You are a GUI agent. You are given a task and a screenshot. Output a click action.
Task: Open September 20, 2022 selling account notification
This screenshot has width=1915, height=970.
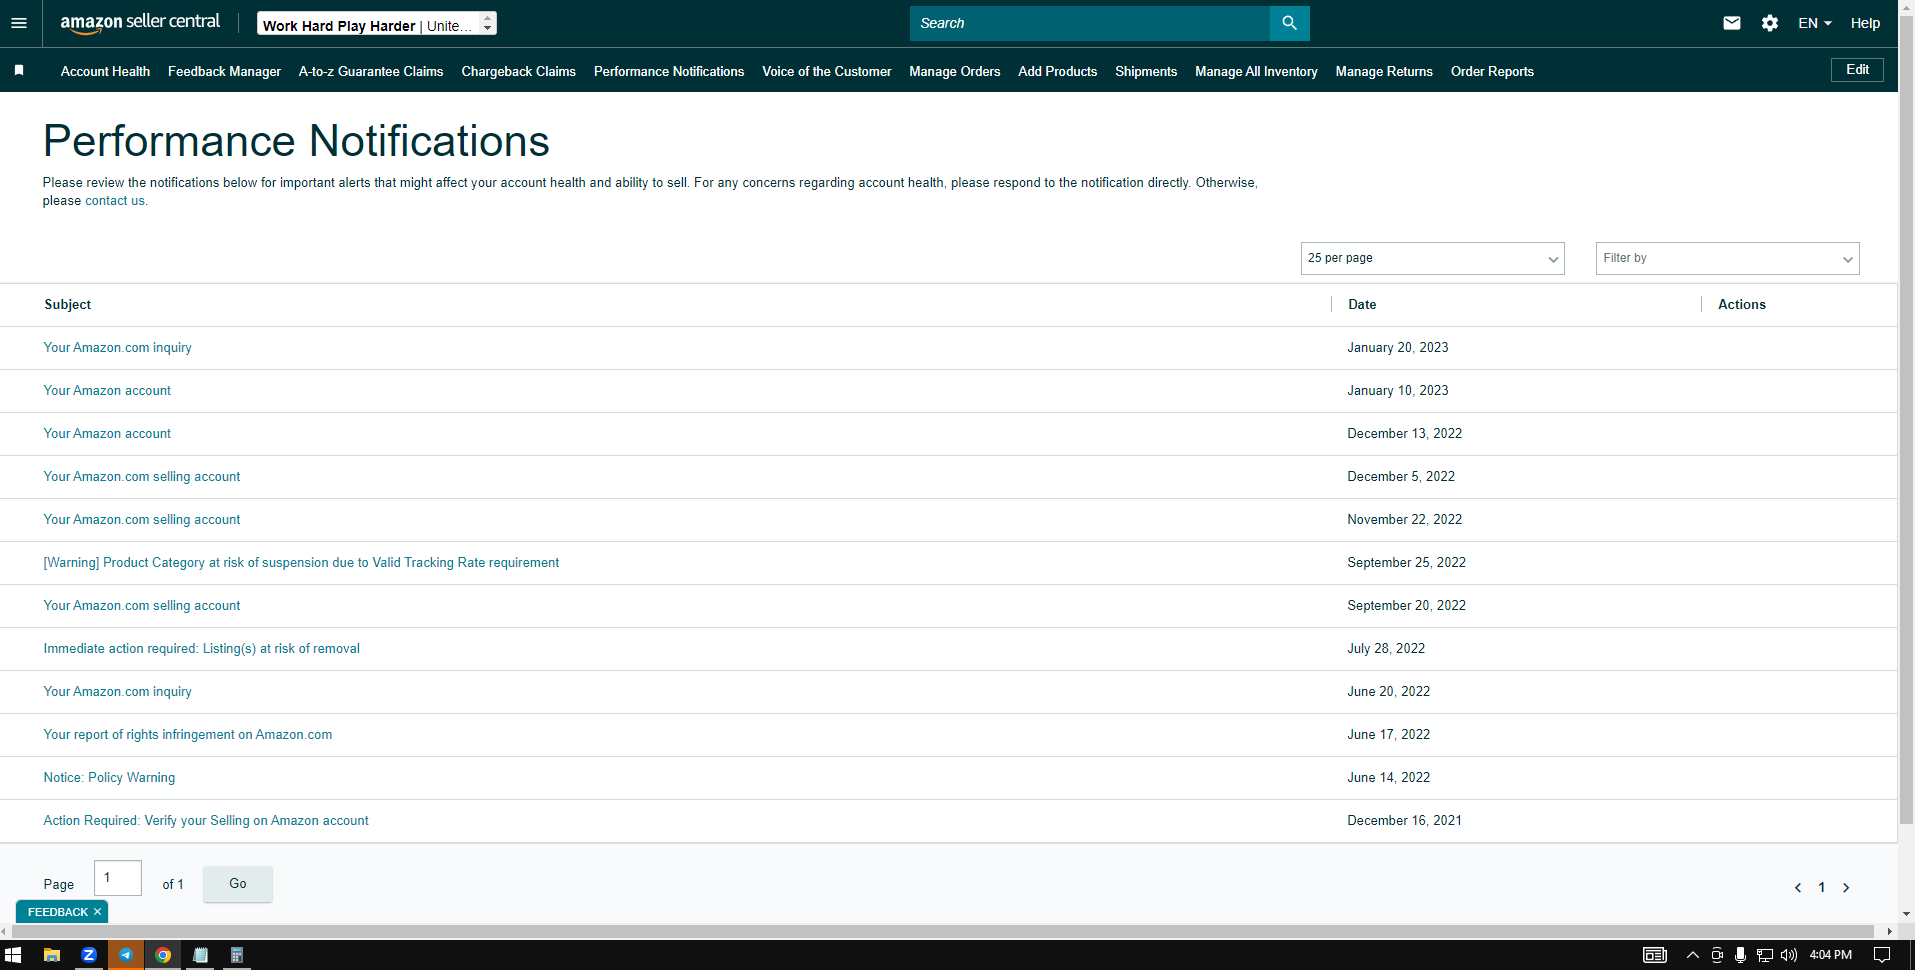pos(141,606)
